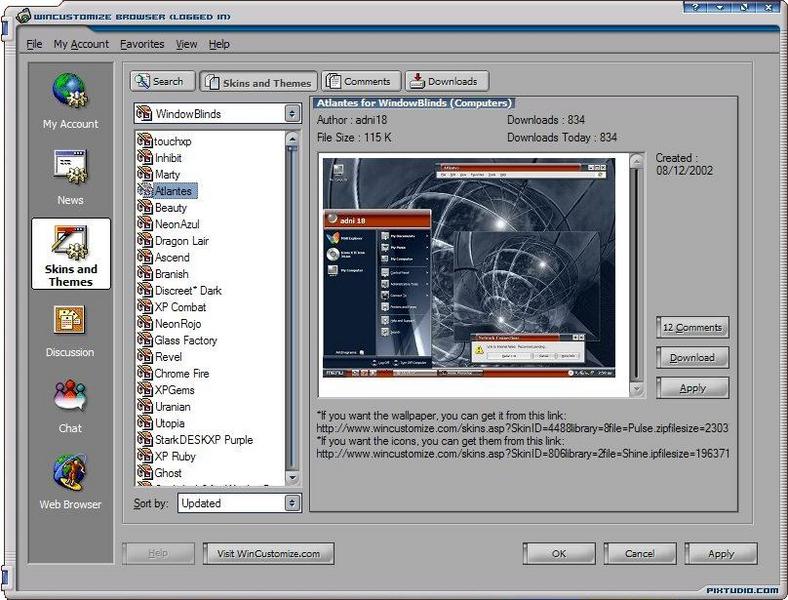This screenshot has height=600, width=788.
Task: Select the Skins and Themes sidebar icon
Action: [x=71, y=254]
